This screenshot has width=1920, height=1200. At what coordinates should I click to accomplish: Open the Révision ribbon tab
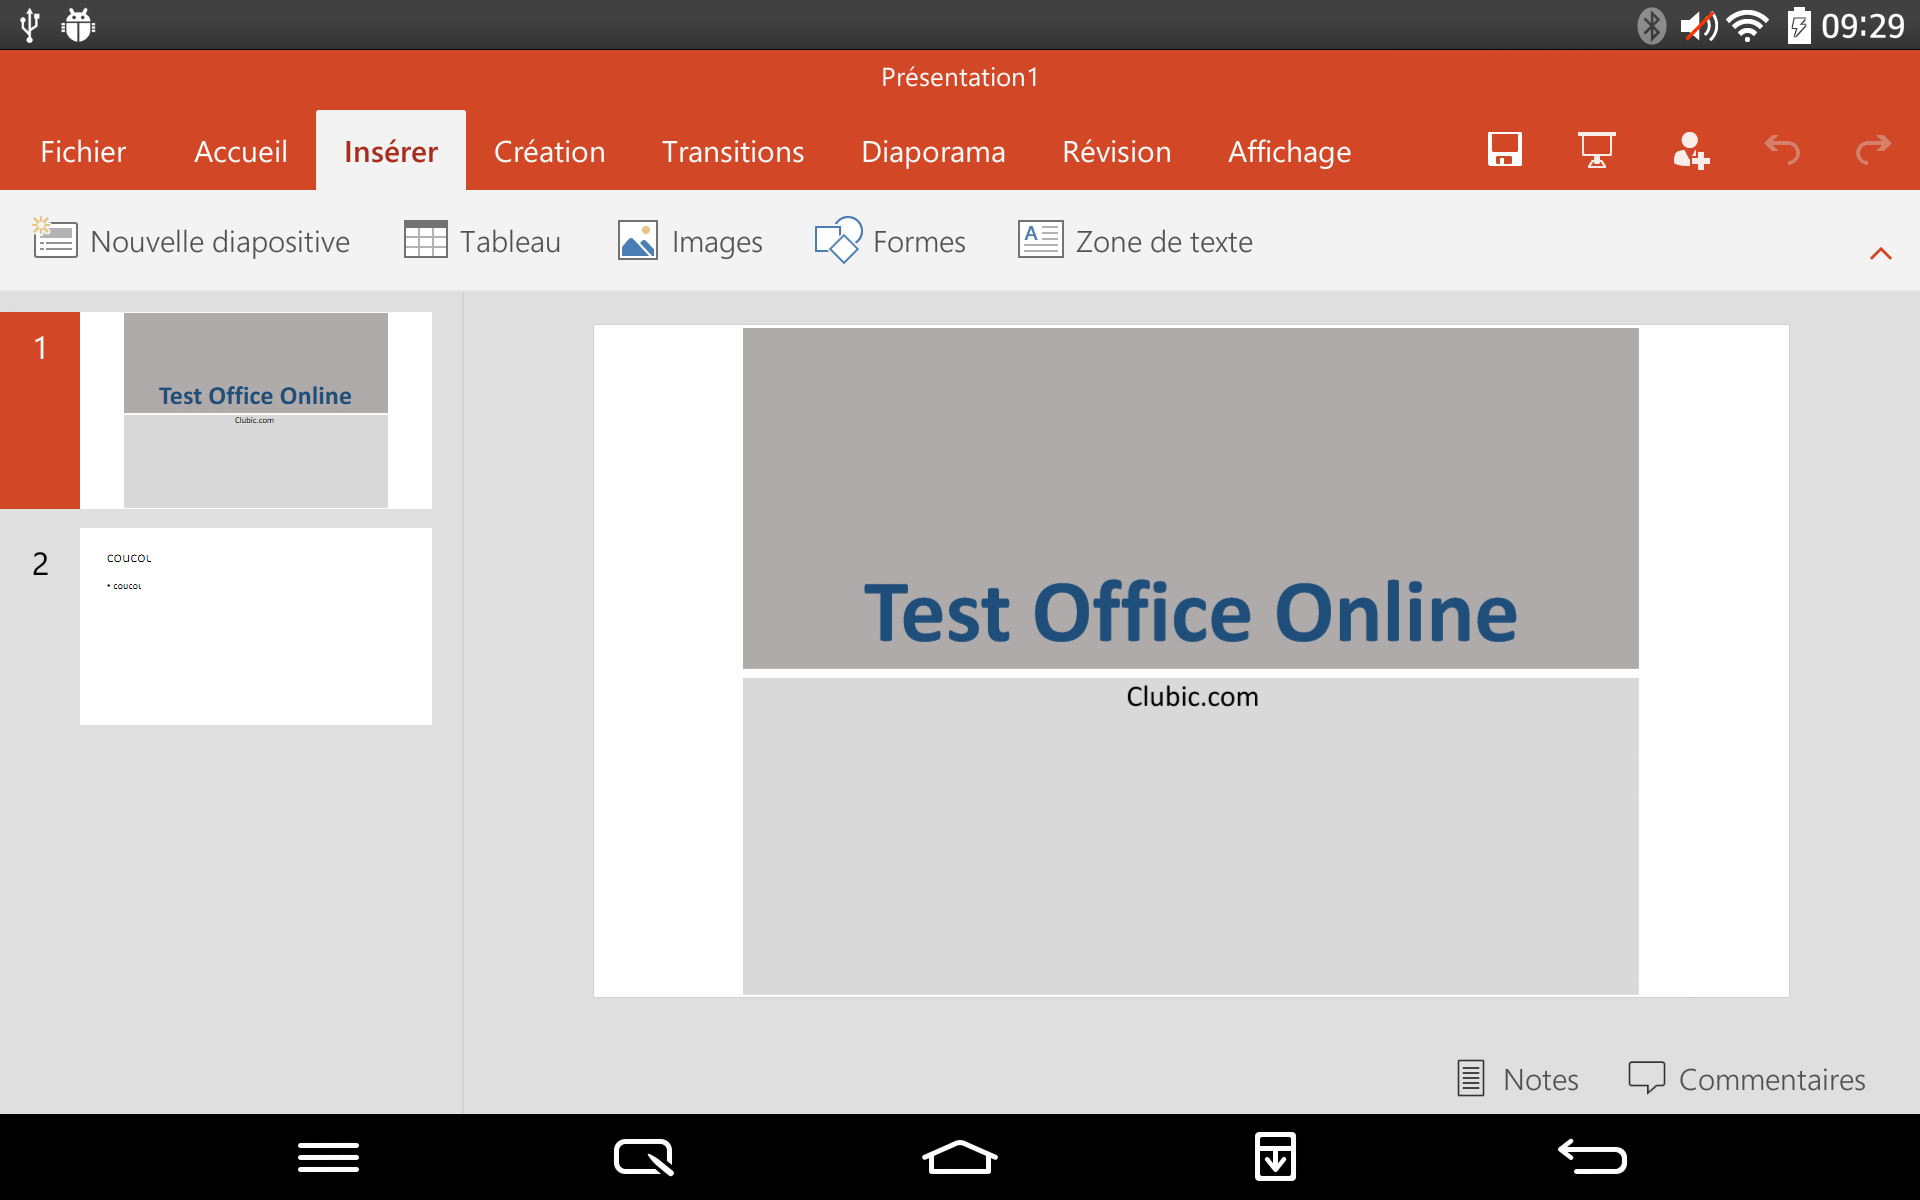point(1113,151)
